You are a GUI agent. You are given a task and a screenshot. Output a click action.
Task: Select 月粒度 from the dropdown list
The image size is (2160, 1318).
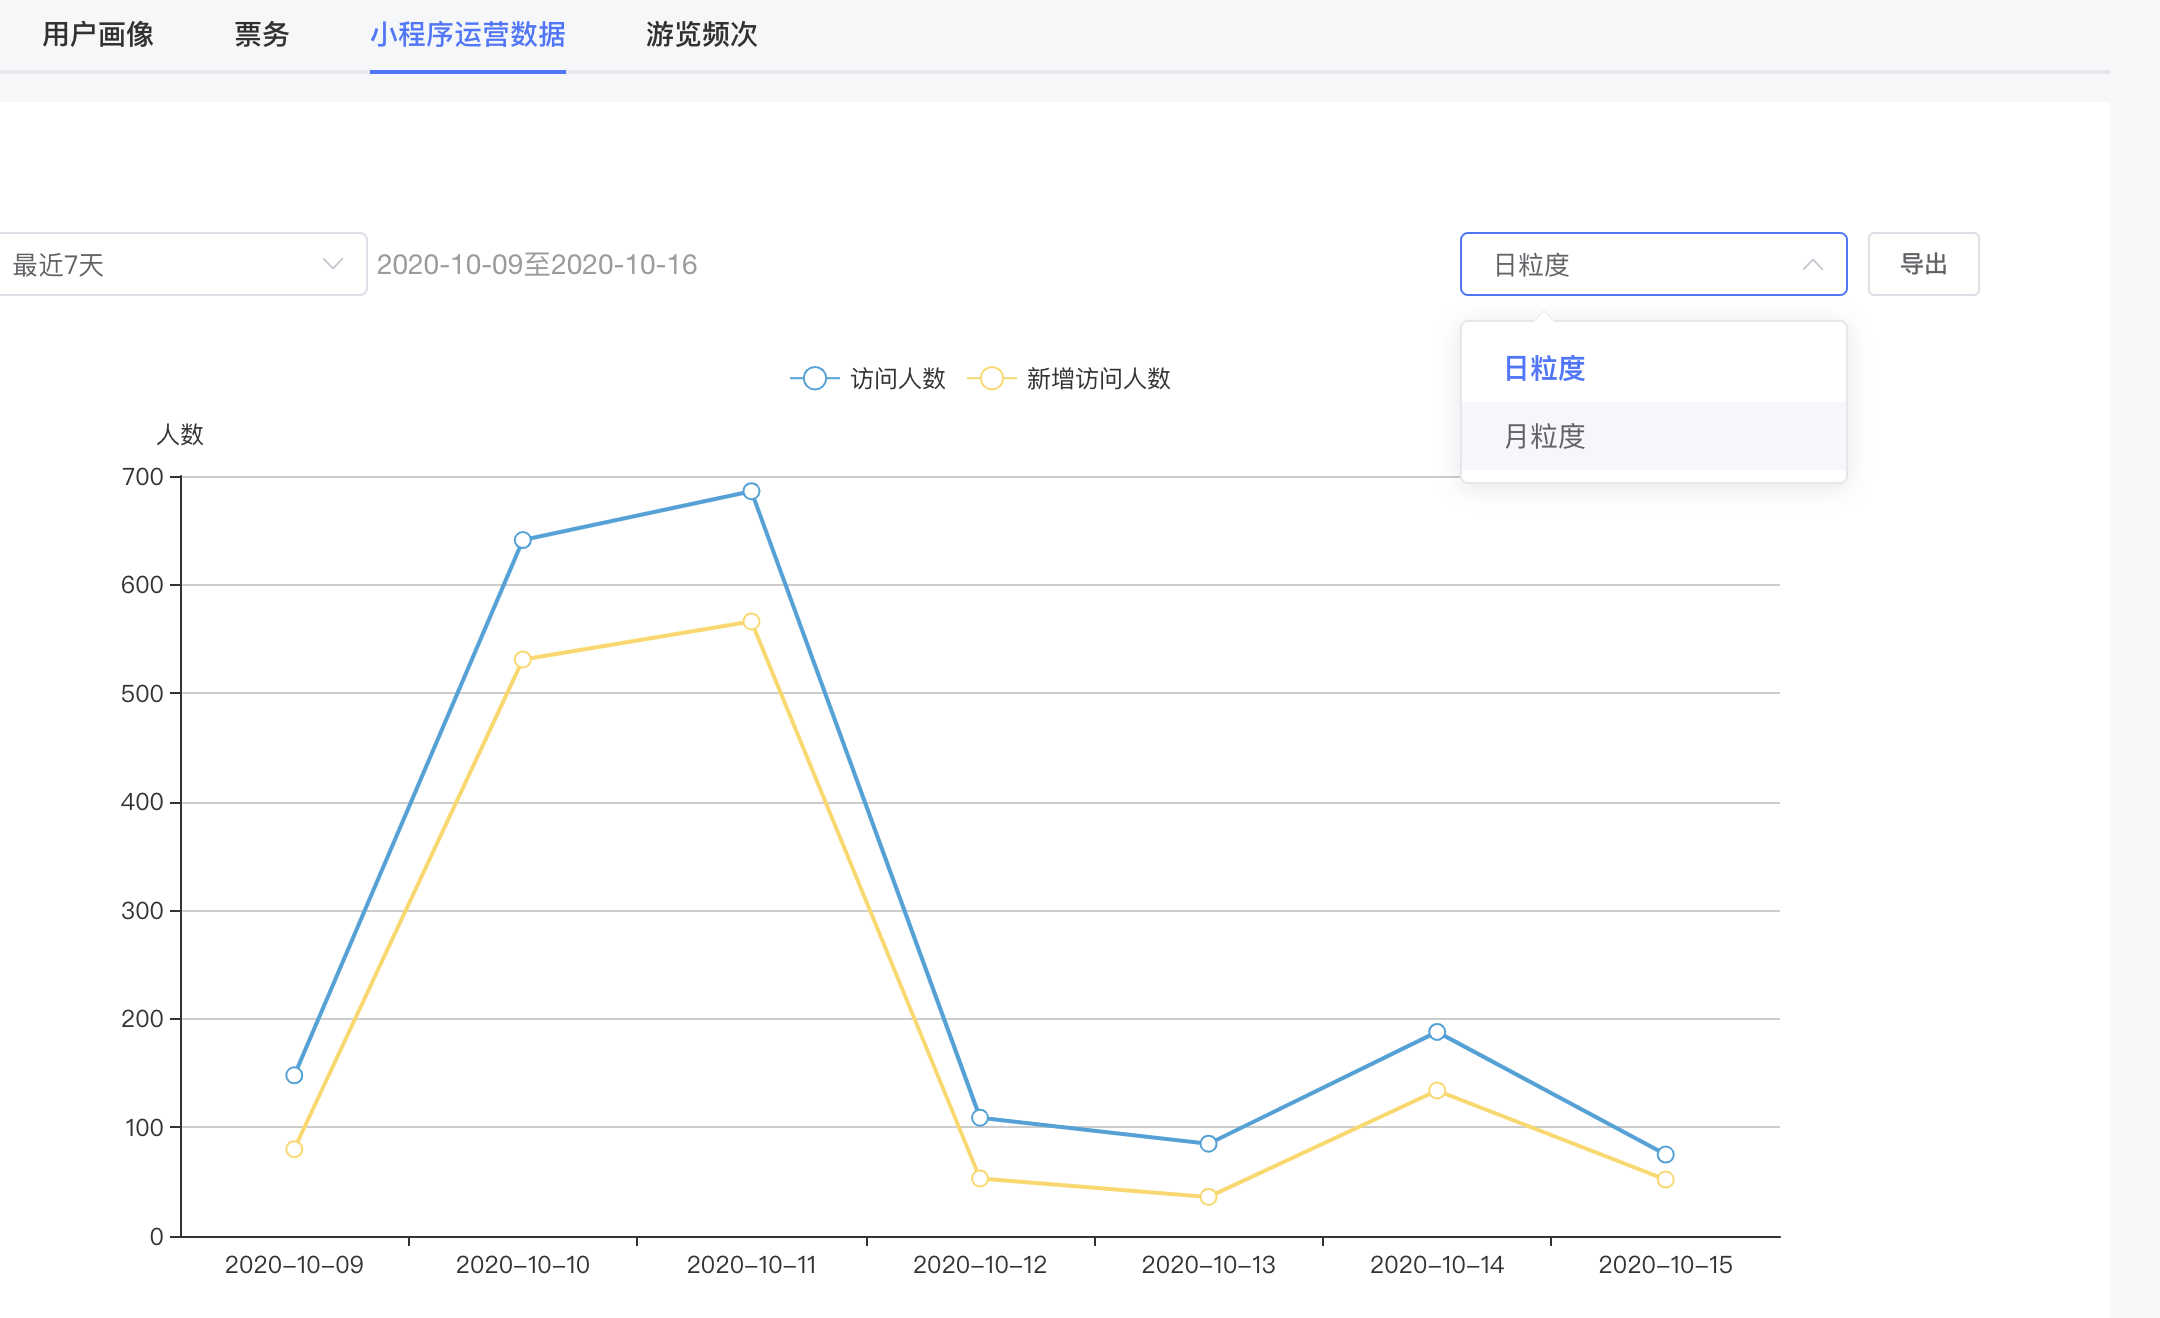click(1545, 436)
